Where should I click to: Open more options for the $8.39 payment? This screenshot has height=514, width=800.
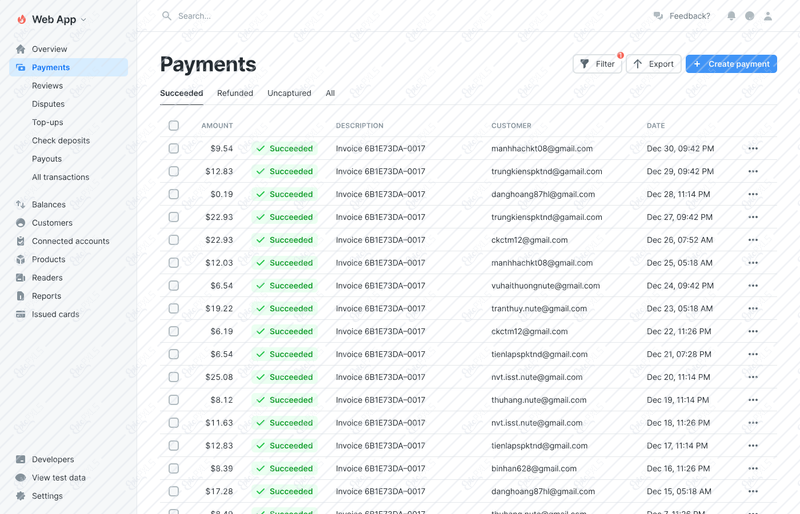pos(753,469)
